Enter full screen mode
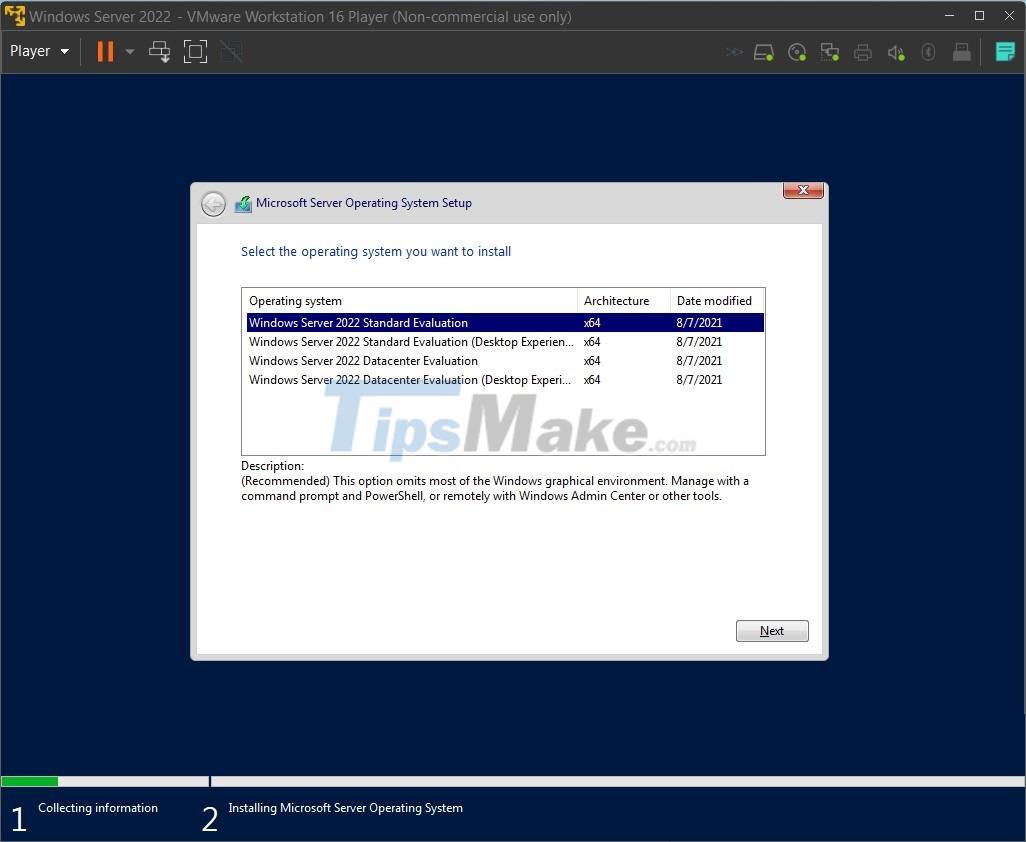The height and width of the screenshot is (842, 1026). pos(195,51)
